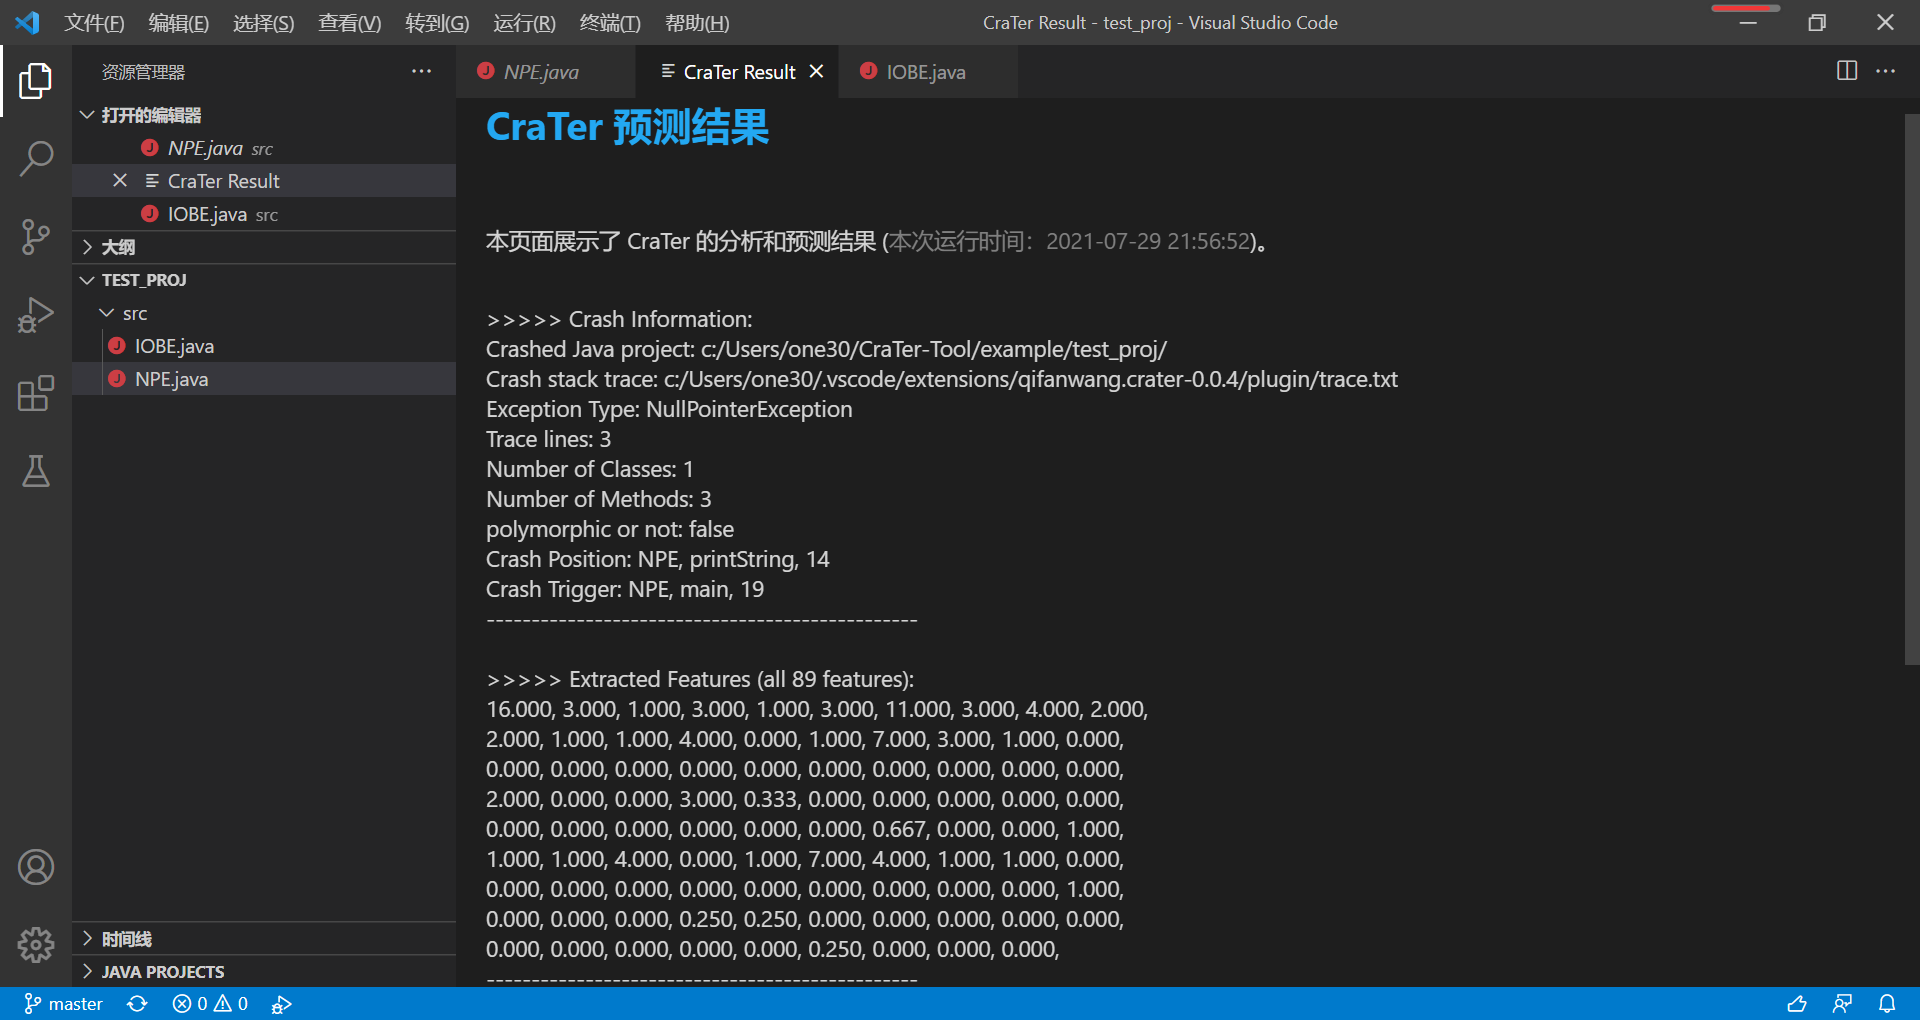Screen dimensions: 1920x1020
Task: Click the Crashed Java project path line
Action: tap(826, 349)
